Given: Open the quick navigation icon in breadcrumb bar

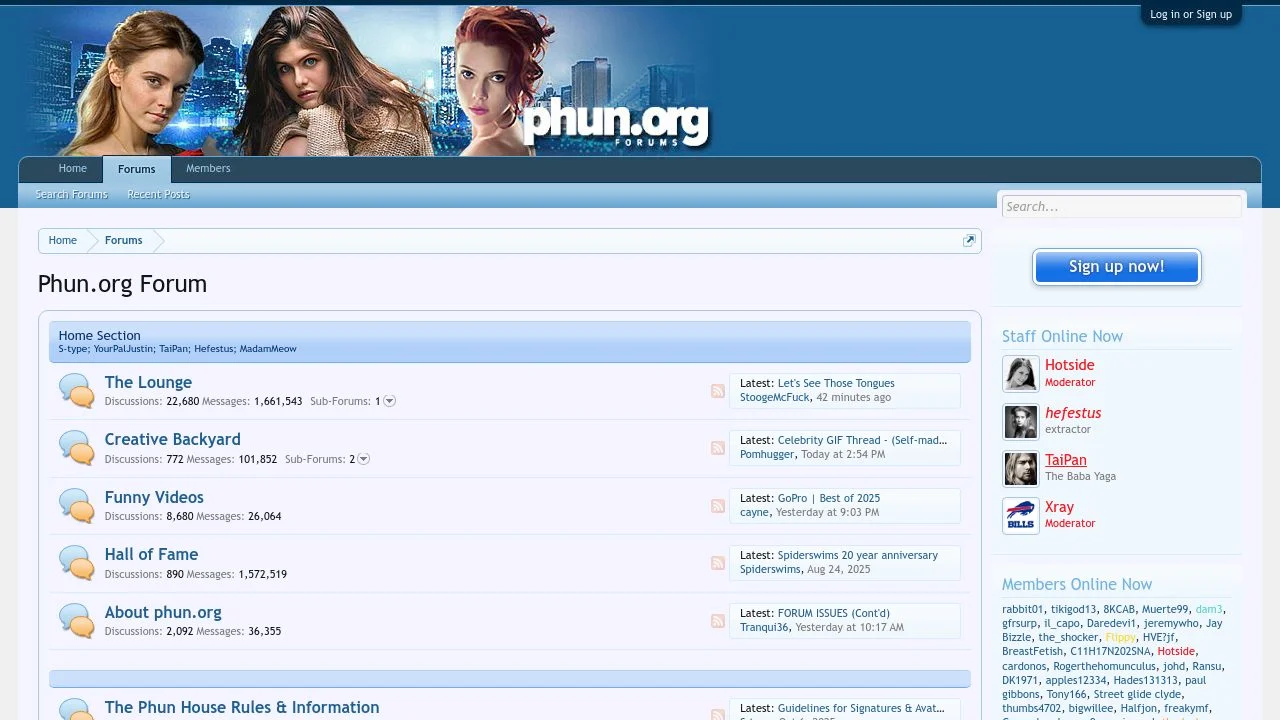Looking at the screenshot, I should tap(968, 240).
